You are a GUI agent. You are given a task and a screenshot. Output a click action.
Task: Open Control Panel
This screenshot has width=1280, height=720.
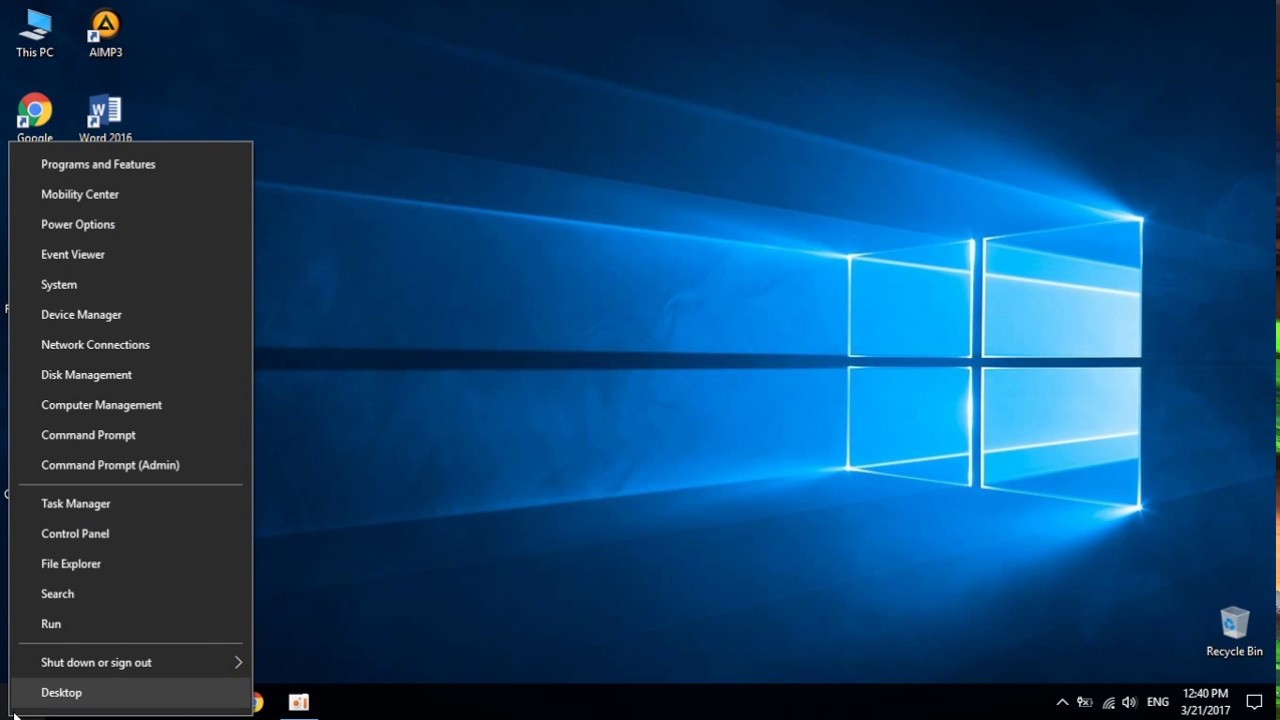(130, 533)
